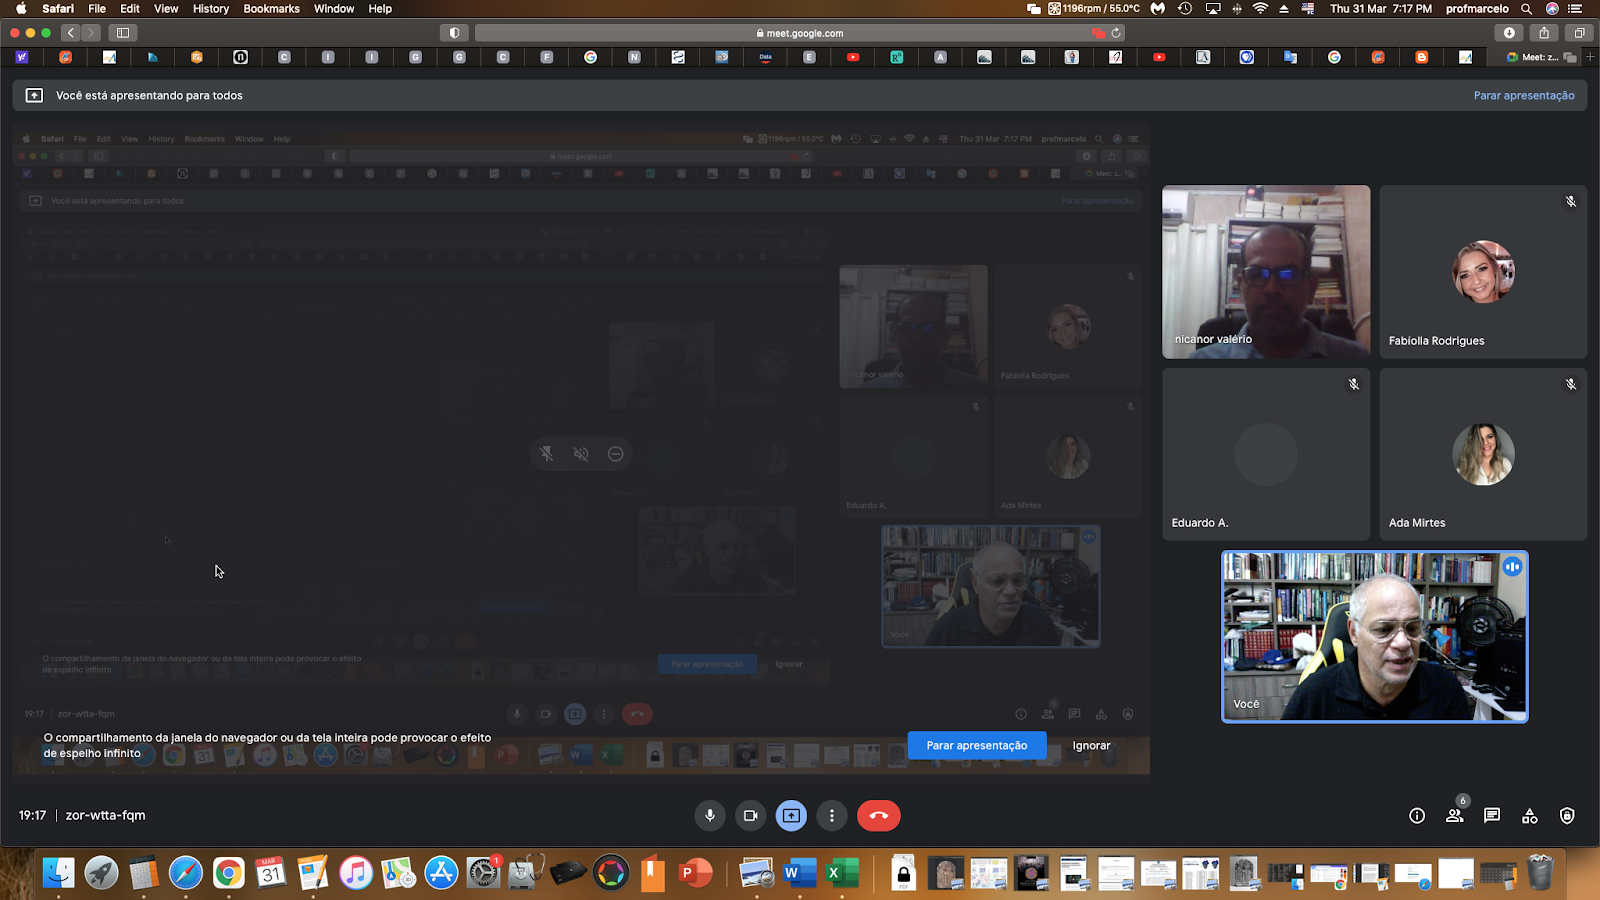Open the Safari menu
The width and height of the screenshot is (1600, 900).
[58, 8]
